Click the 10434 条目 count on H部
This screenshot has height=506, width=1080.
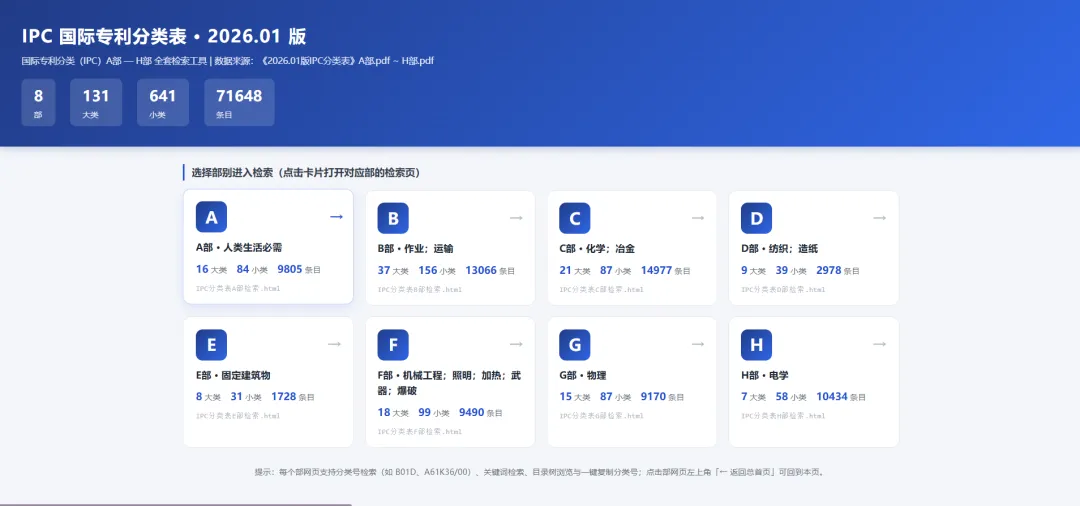click(841, 397)
